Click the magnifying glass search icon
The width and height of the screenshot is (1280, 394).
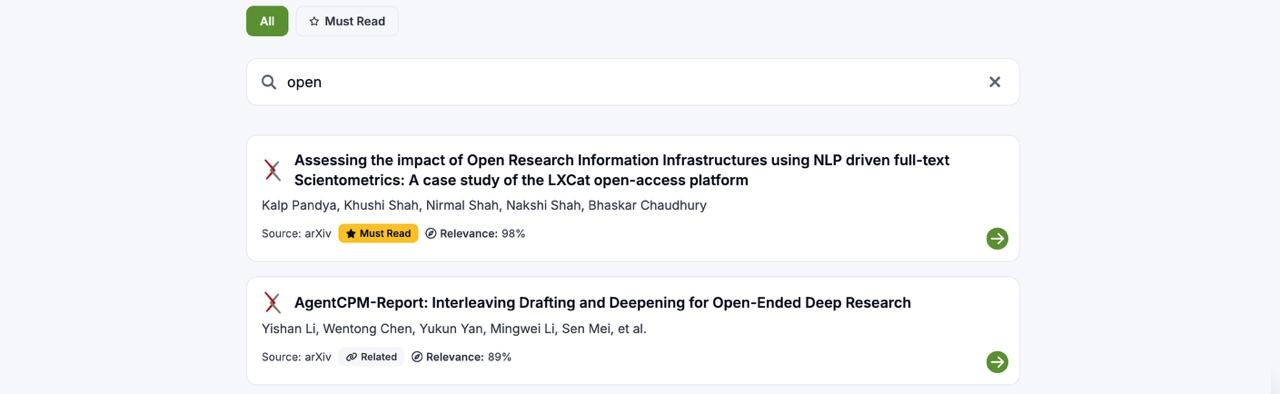pyautogui.click(x=269, y=82)
